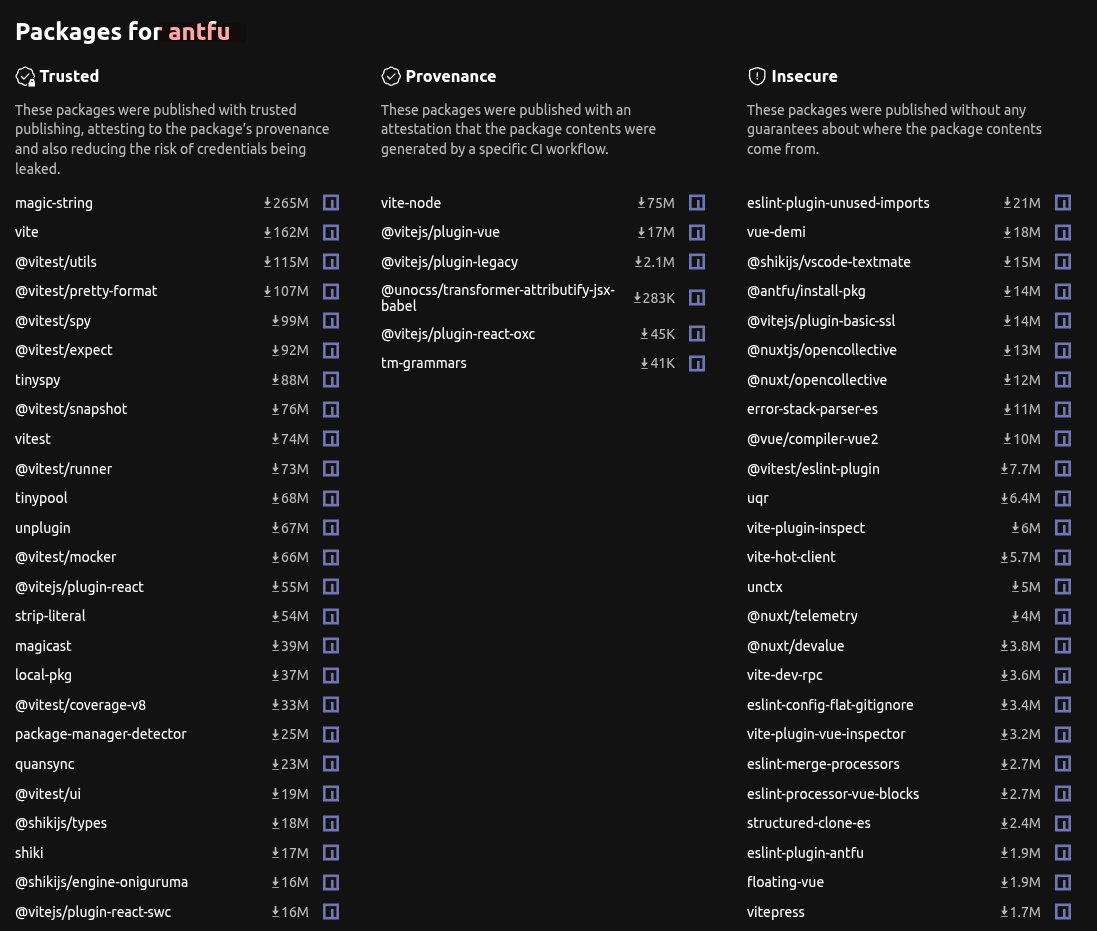
Task: Open the package-manager-detector link
Action: 101,734
